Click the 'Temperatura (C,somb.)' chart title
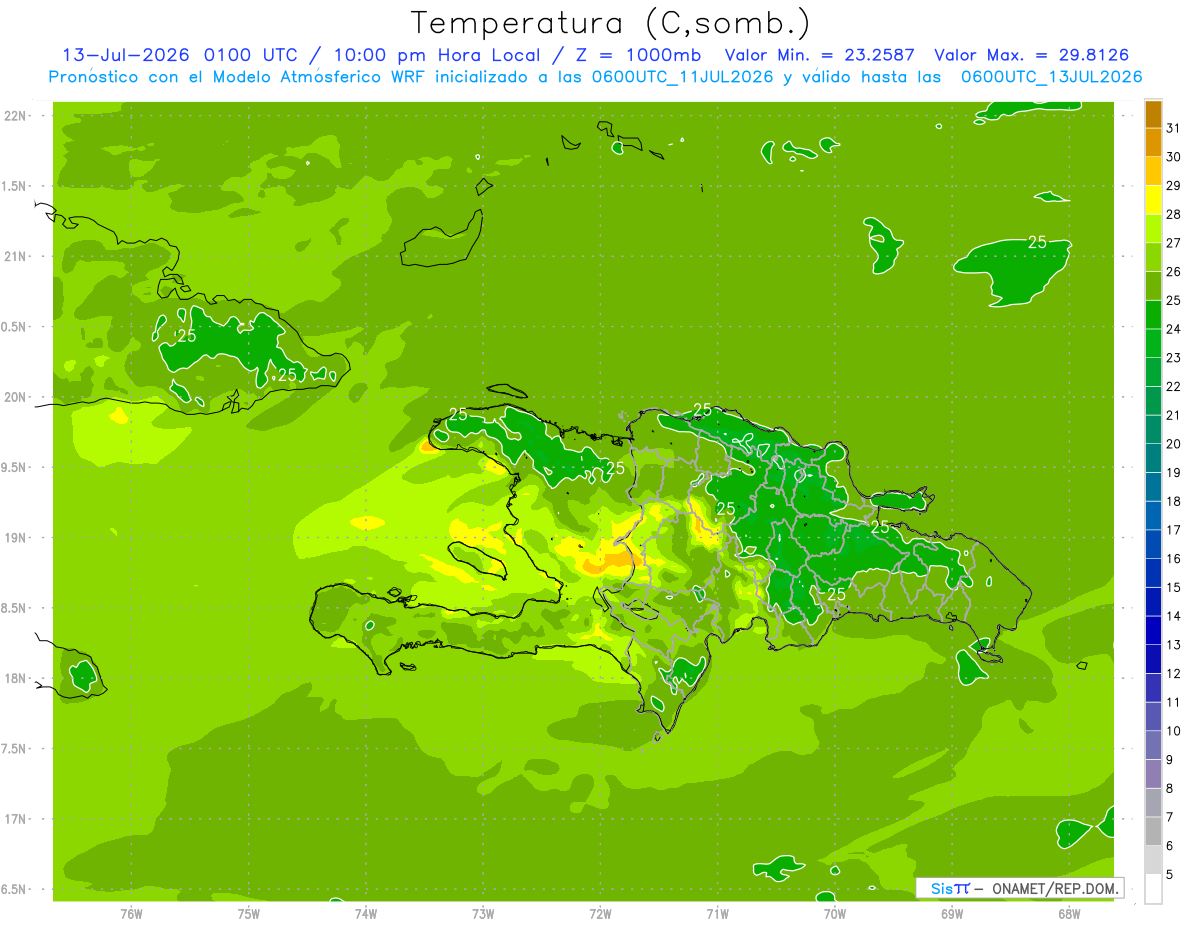Image resolution: width=1200 pixels, height=927 pixels. click(610, 23)
